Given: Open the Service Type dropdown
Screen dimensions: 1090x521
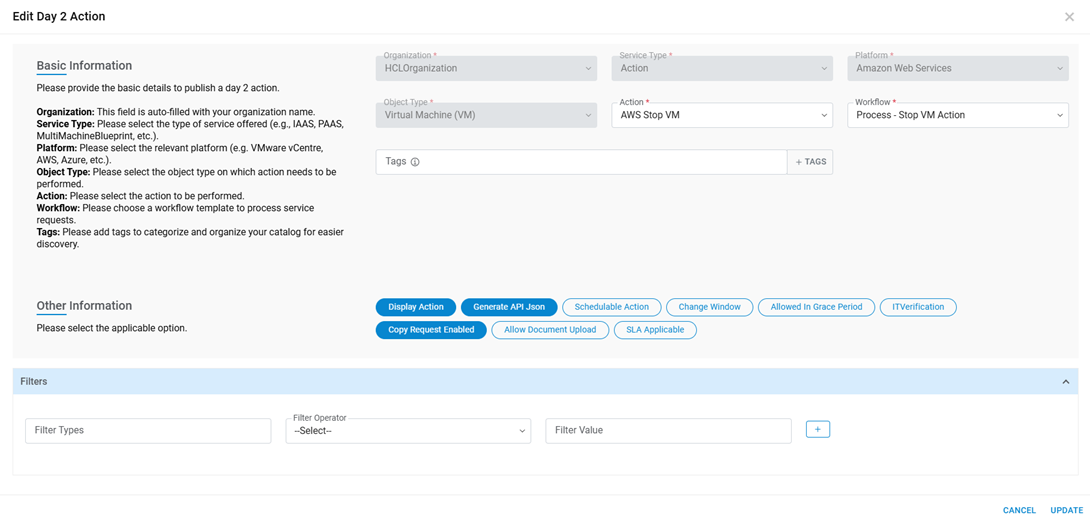Looking at the screenshot, I should click(x=722, y=68).
